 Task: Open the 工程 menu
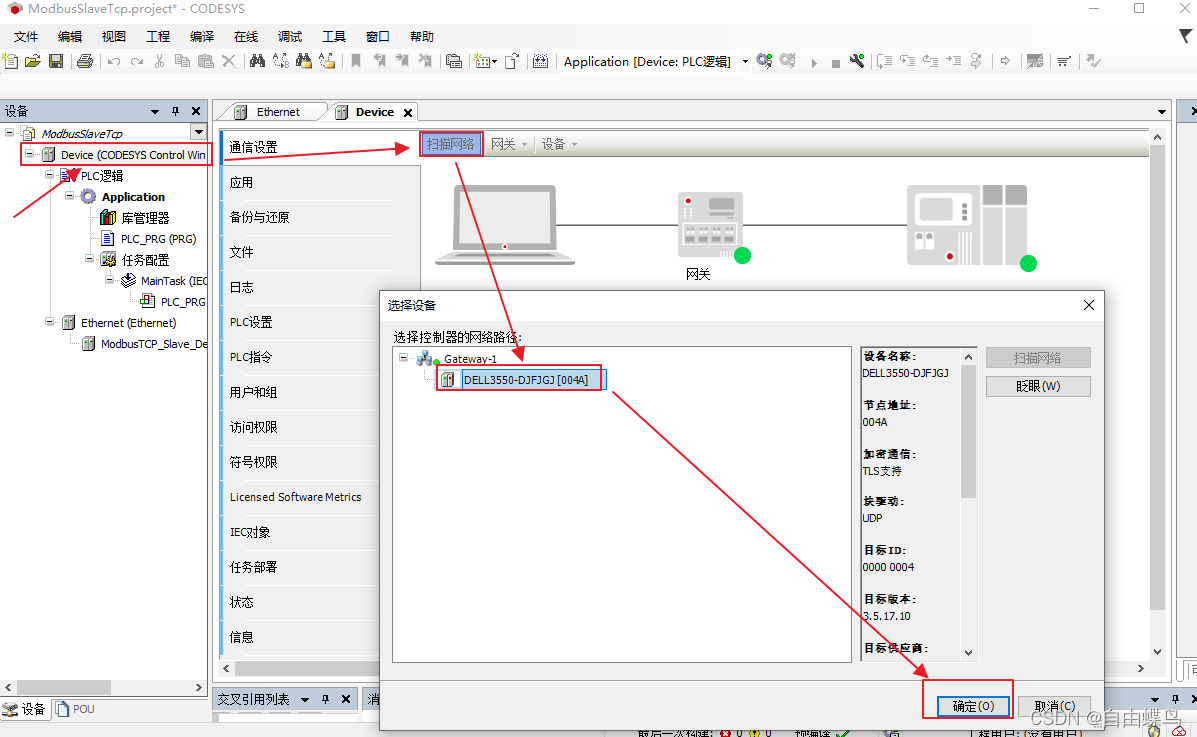[157, 37]
